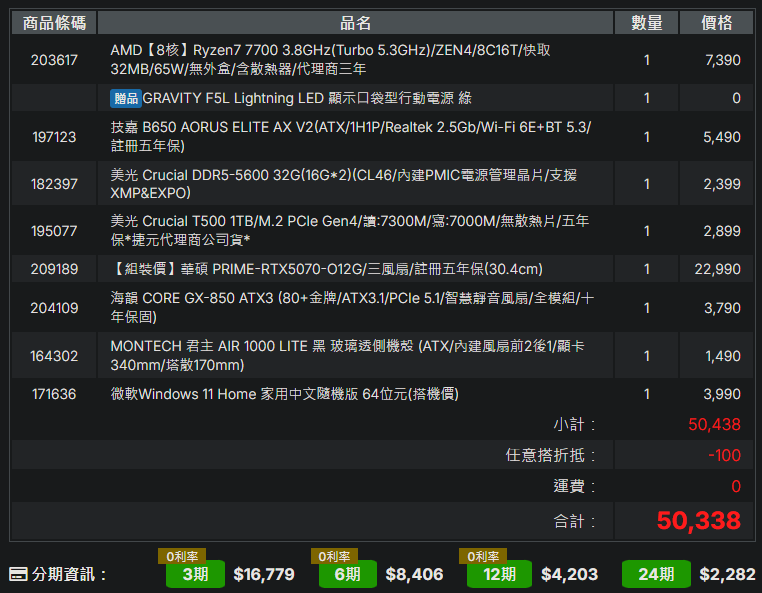
Task: Click the price 22,990
Action: point(717,269)
